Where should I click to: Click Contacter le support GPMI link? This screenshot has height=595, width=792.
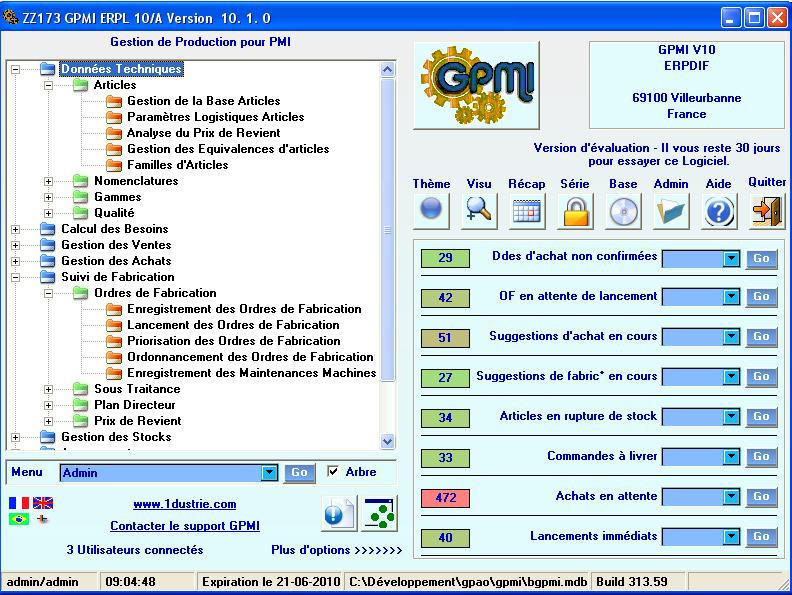tap(185, 526)
